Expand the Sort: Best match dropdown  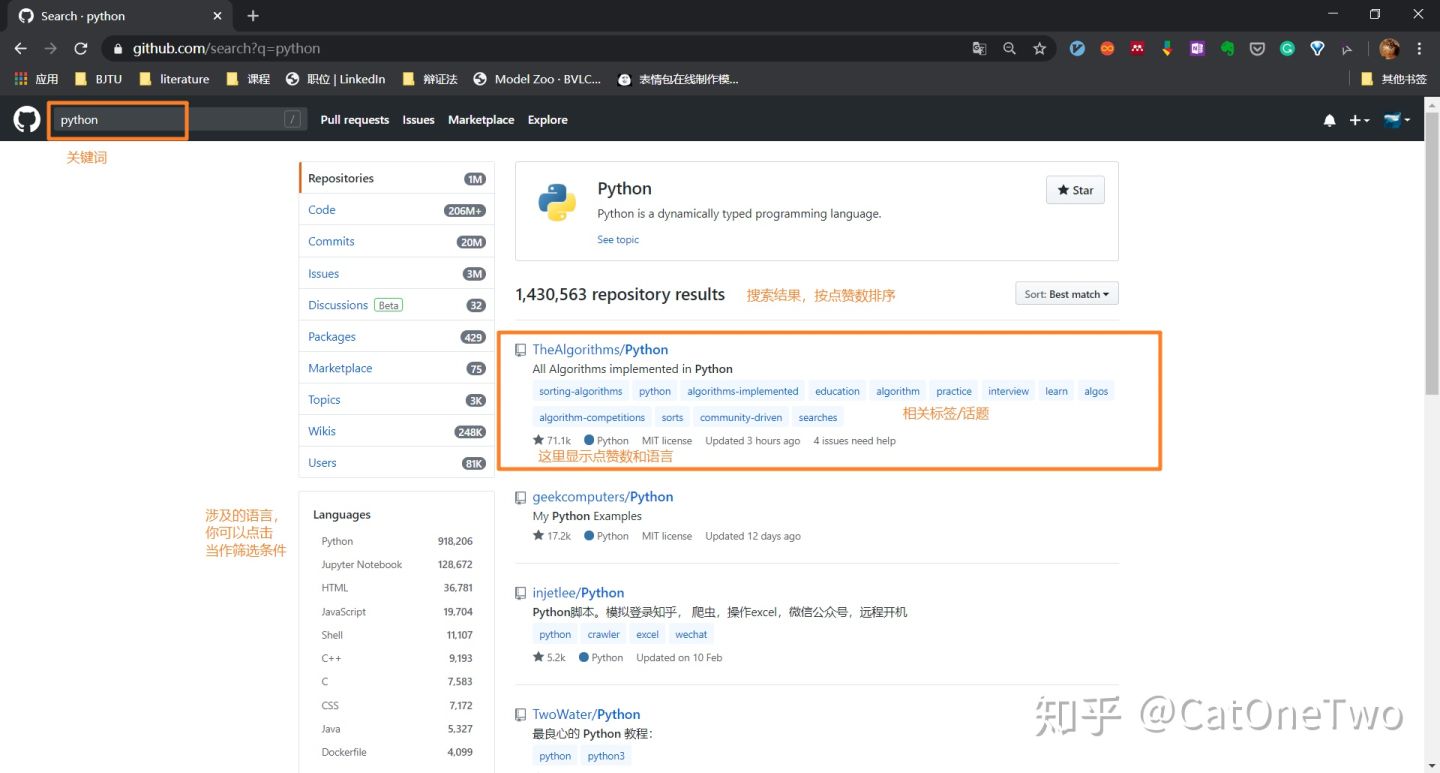(1066, 294)
